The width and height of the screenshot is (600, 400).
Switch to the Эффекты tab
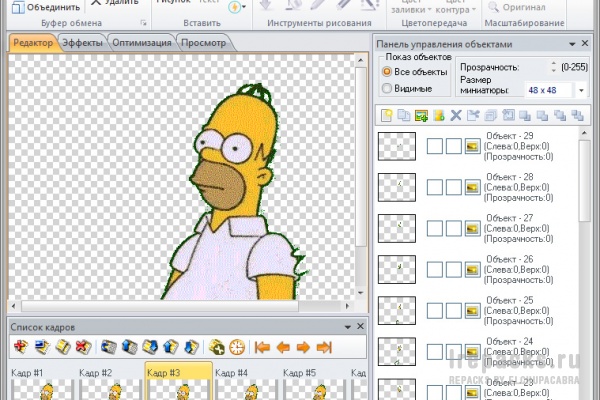tap(82, 42)
